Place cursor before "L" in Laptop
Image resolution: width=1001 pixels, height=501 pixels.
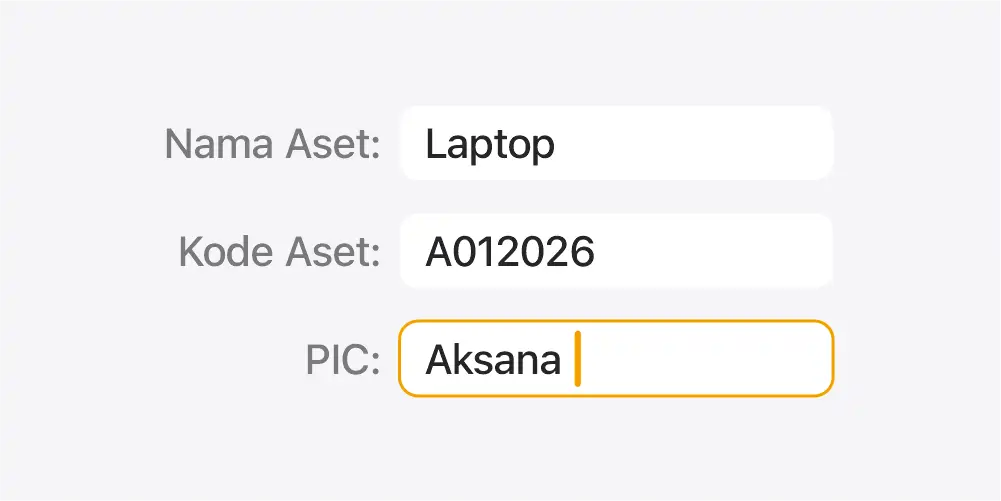click(x=427, y=145)
